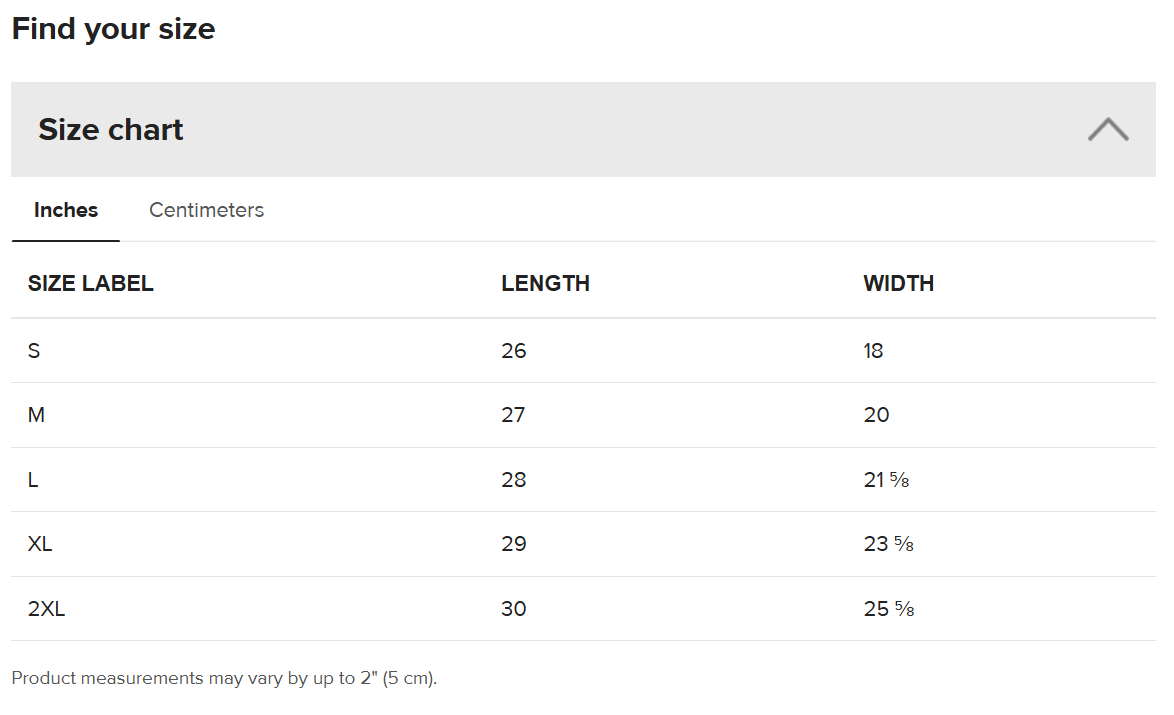Select the 2XL size label cell

46,609
